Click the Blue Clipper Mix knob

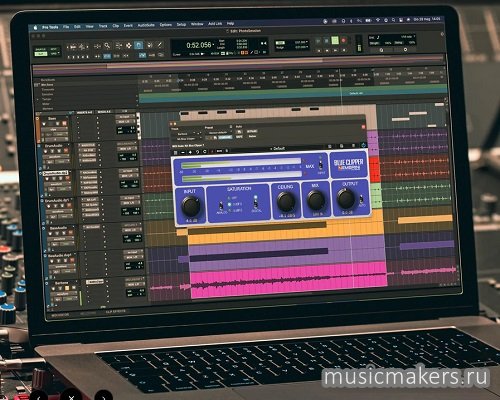click(315, 199)
